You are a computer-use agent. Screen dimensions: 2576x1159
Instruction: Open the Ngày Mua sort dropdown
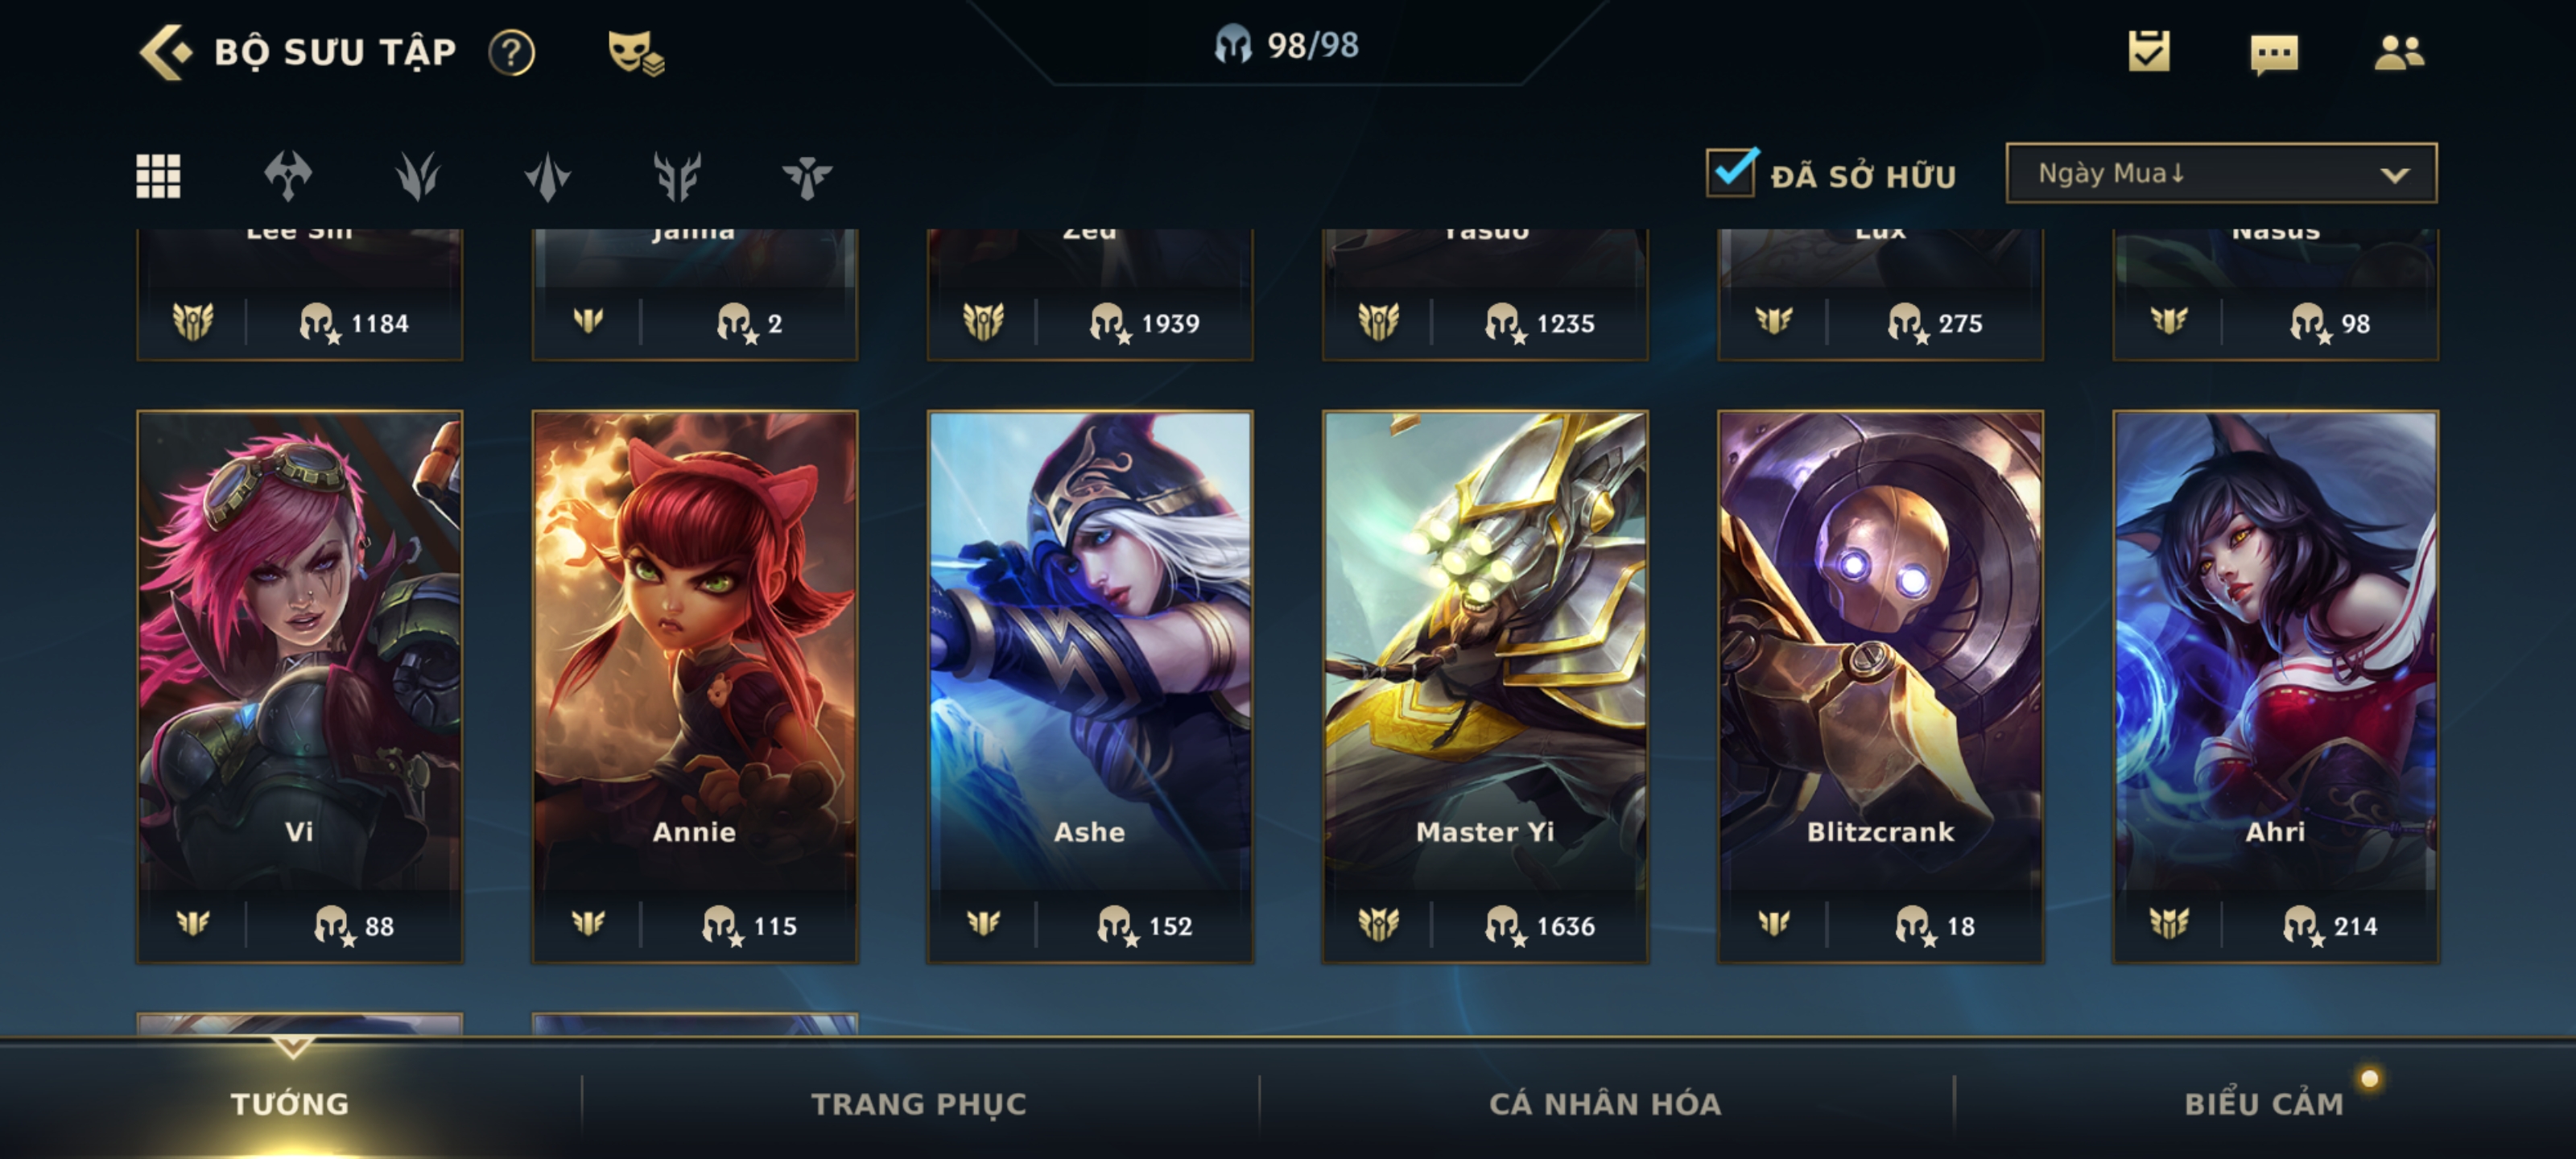click(x=2220, y=174)
